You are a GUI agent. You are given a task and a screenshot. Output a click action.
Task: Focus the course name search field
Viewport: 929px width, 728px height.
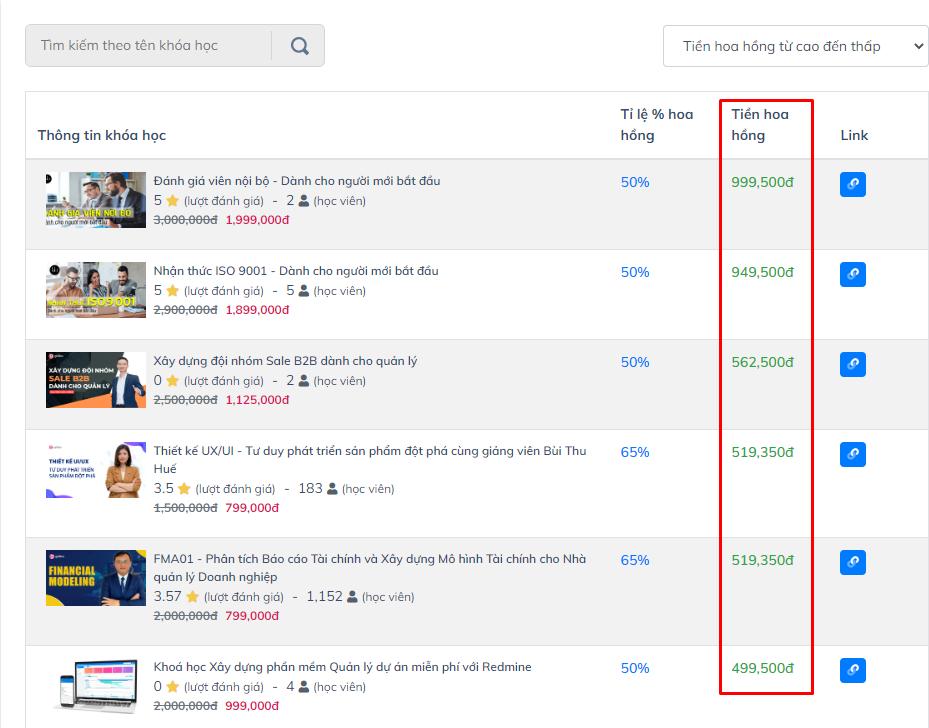148,46
